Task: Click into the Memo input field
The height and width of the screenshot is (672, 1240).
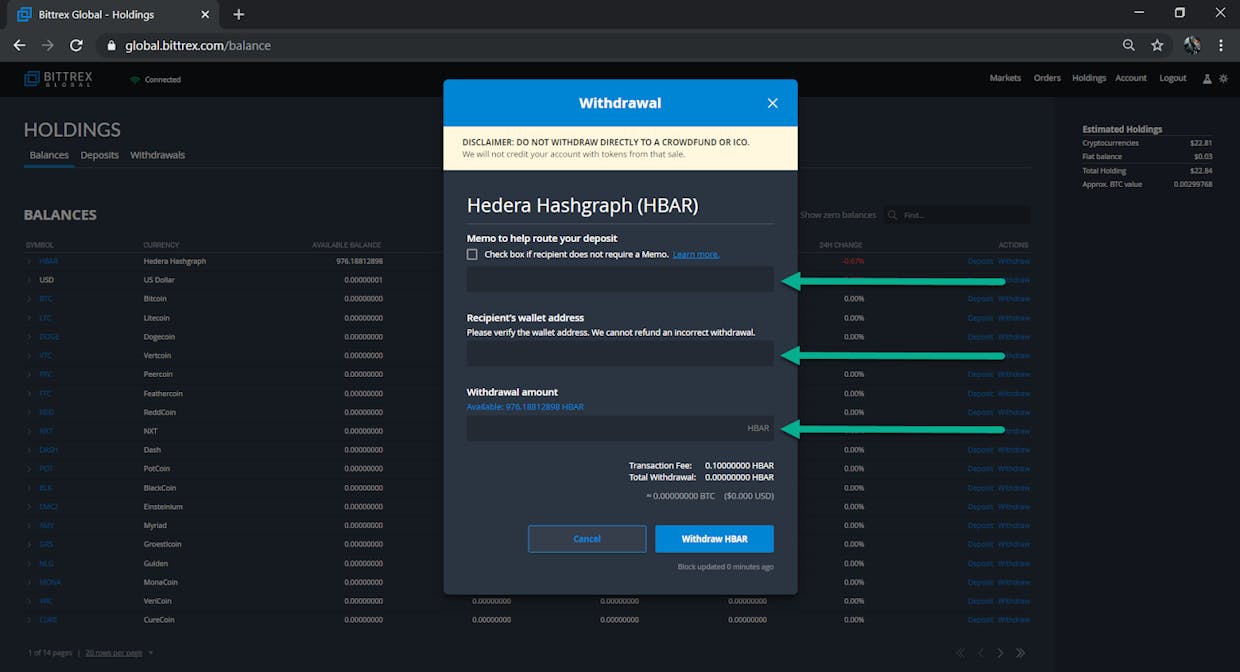Action: [x=620, y=279]
